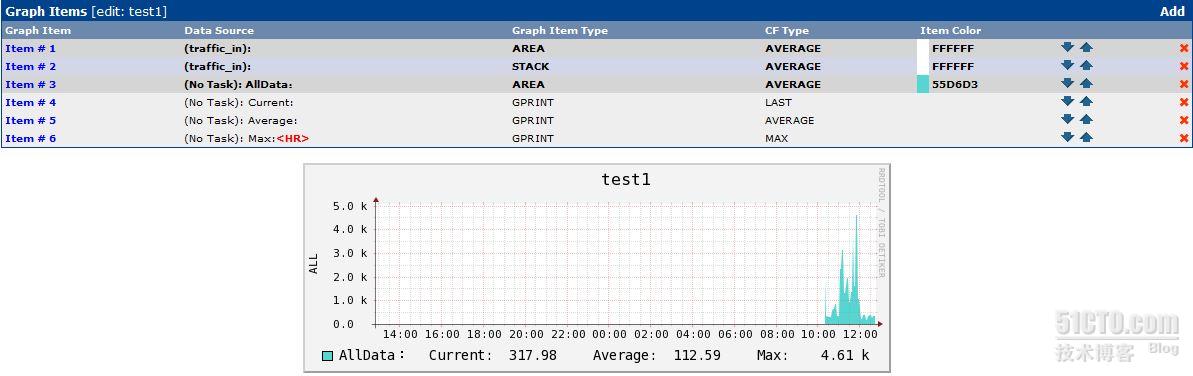Delete Item # 5 with red X
The width and height of the screenshot is (1193, 376).
[x=1184, y=120]
